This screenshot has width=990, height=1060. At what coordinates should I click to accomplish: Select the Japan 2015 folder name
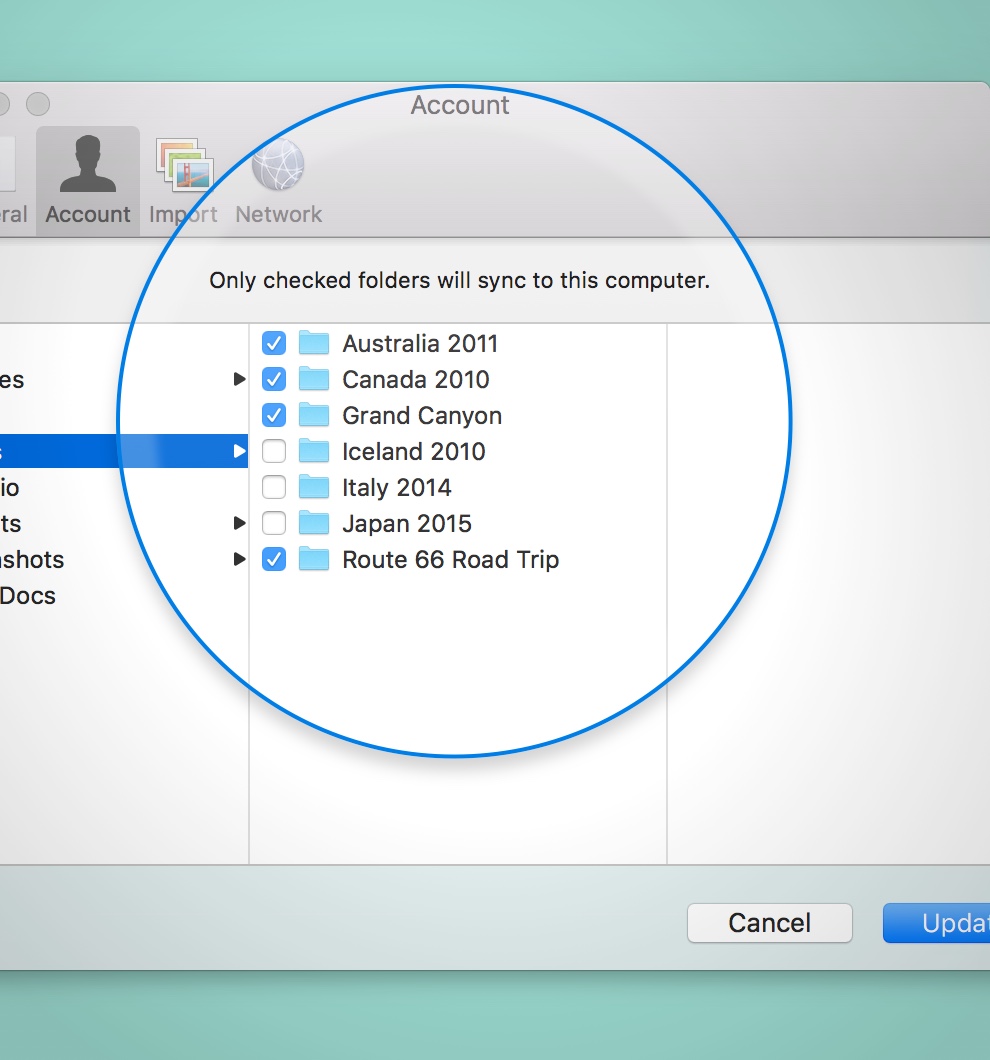(x=406, y=524)
